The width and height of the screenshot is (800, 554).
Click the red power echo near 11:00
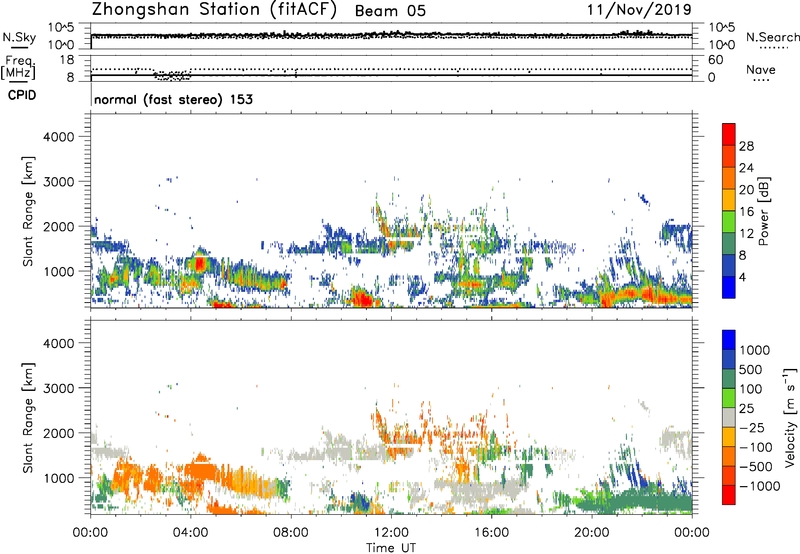point(363,297)
